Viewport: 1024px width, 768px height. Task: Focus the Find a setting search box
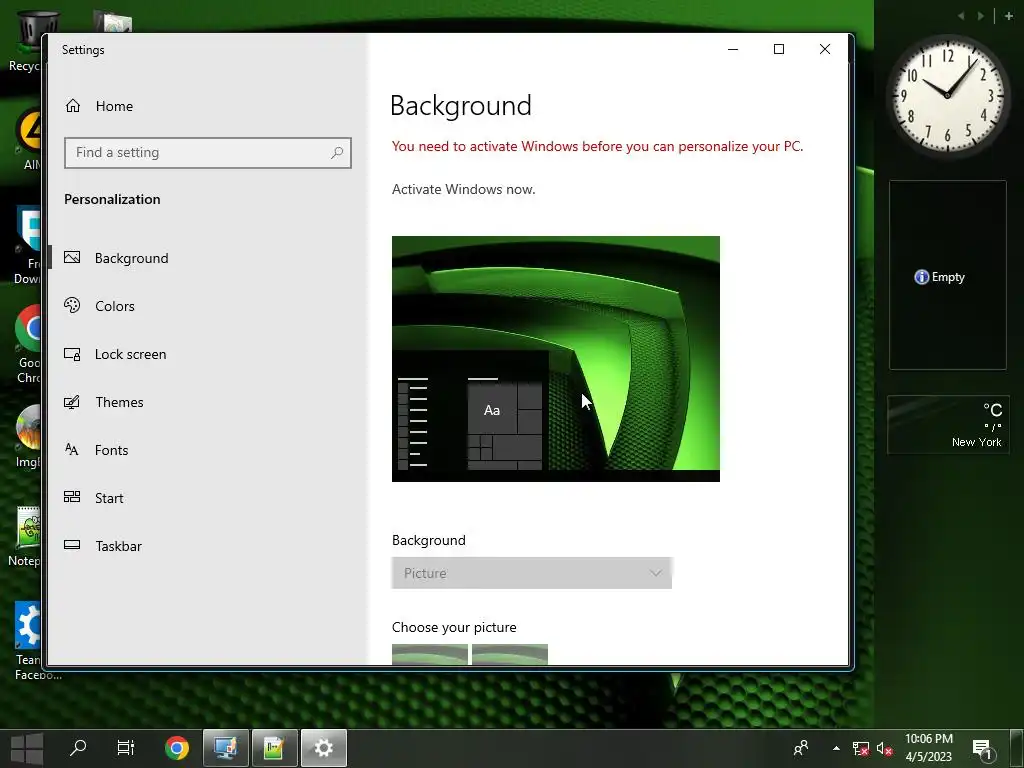click(208, 153)
